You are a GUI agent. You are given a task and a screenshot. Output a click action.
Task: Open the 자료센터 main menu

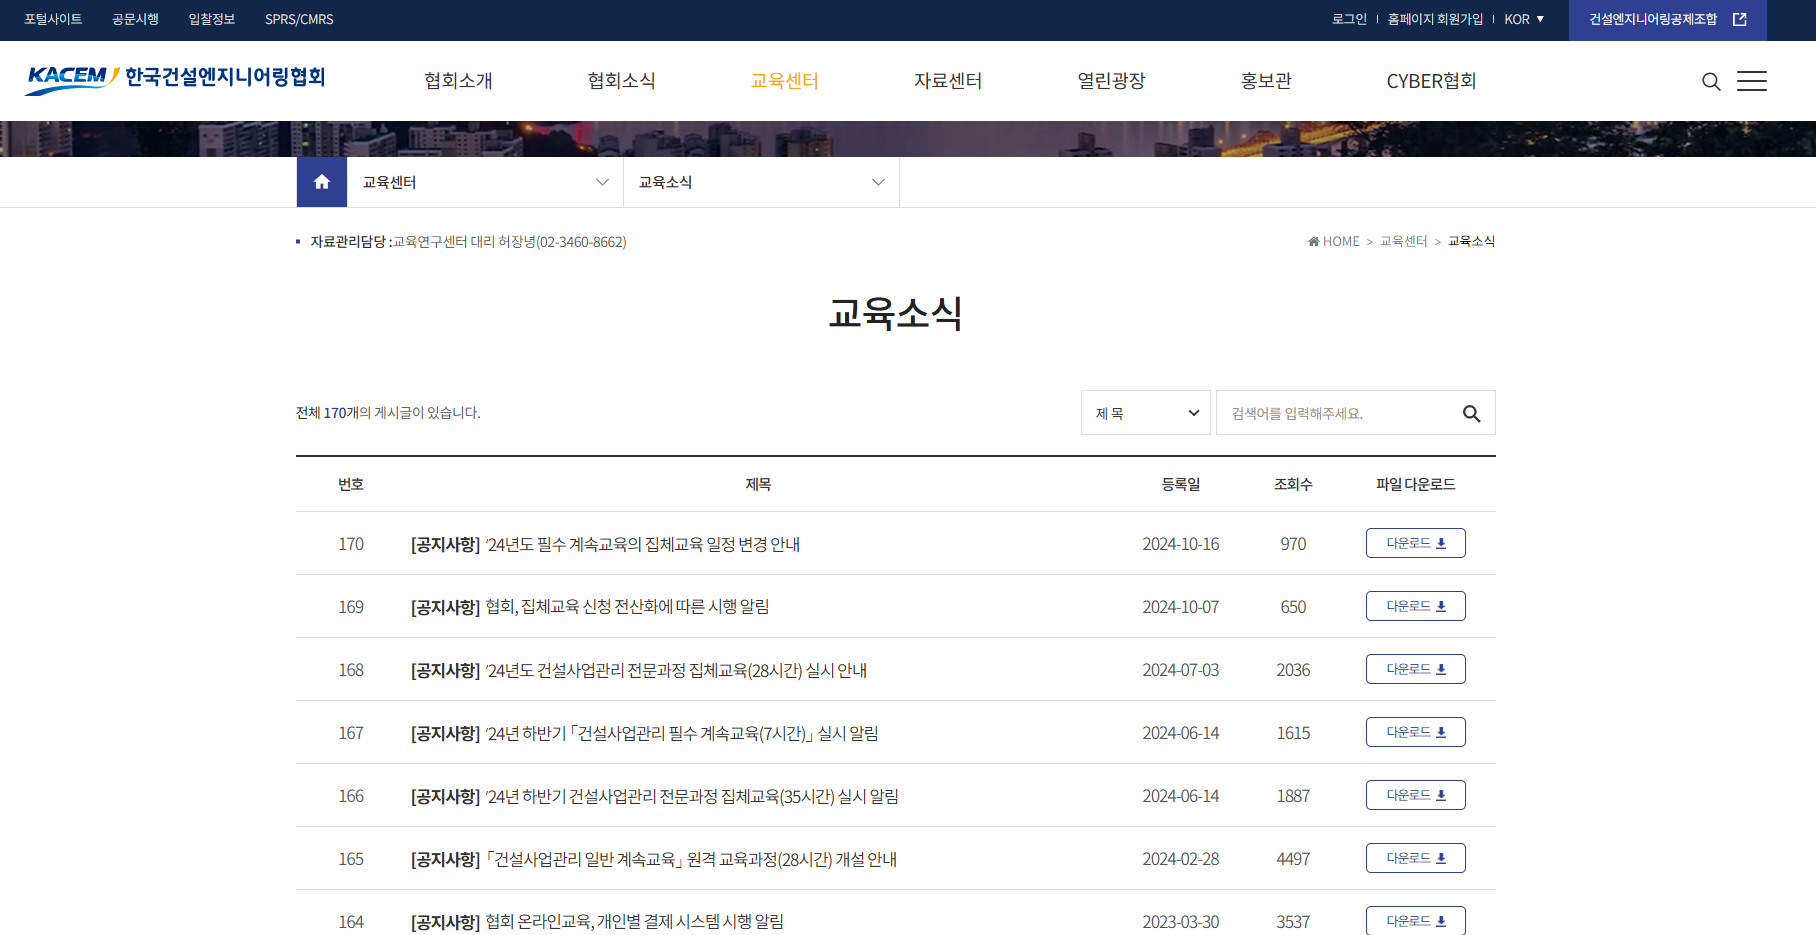tap(948, 81)
